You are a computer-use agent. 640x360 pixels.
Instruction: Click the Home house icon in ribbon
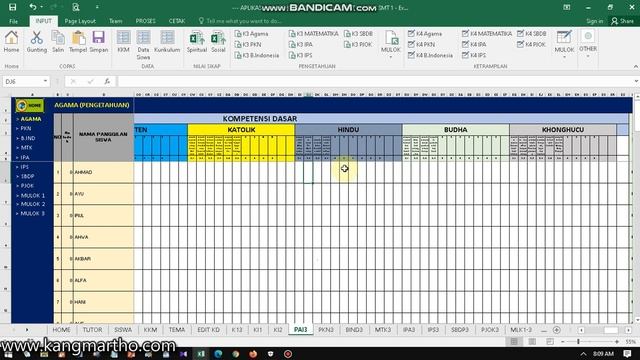point(11,38)
